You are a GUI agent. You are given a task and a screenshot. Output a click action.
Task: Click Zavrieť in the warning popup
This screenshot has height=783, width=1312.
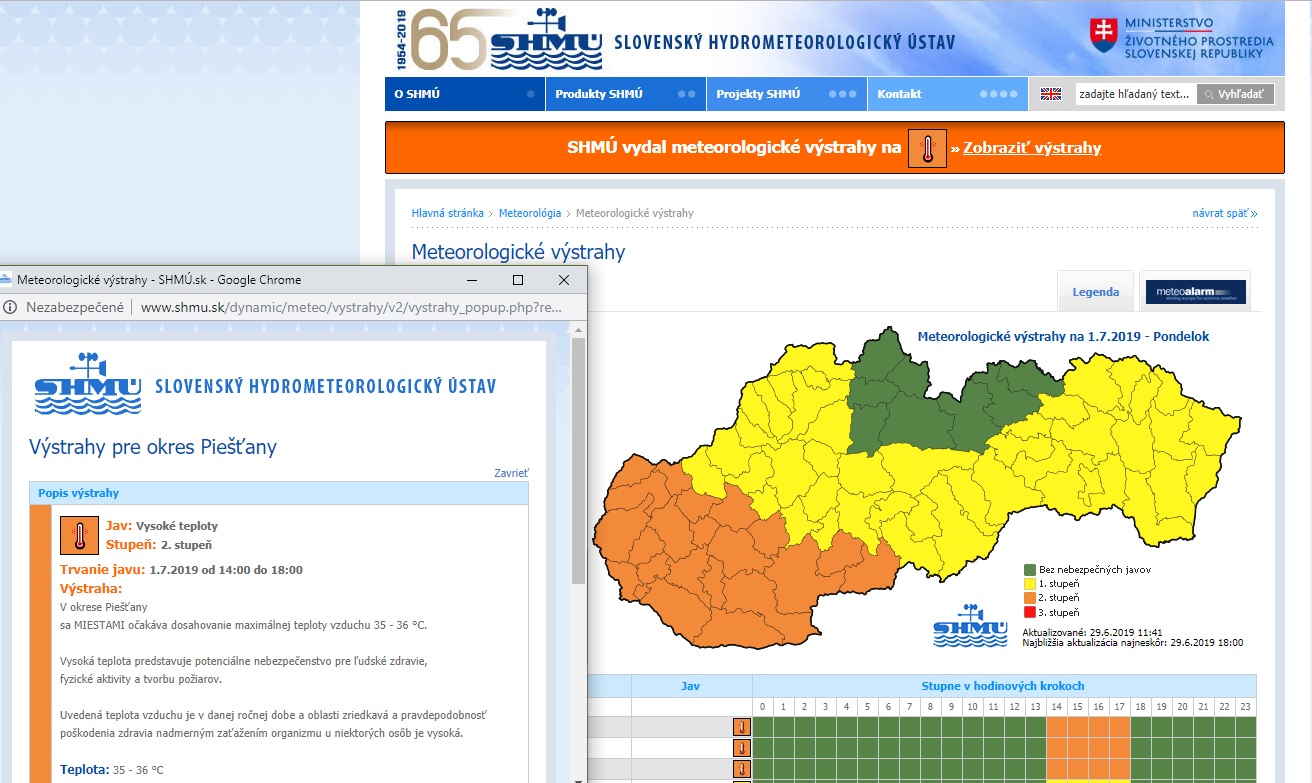(511, 473)
